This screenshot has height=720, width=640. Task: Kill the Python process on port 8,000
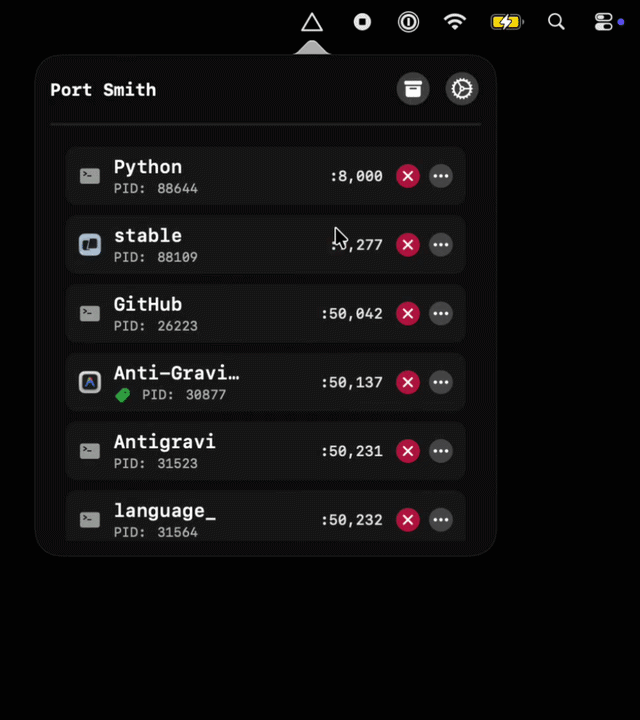407,176
